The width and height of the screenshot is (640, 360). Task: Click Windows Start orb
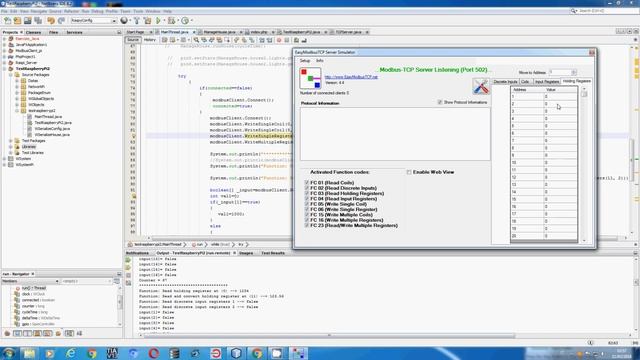pyautogui.click(x=9, y=353)
